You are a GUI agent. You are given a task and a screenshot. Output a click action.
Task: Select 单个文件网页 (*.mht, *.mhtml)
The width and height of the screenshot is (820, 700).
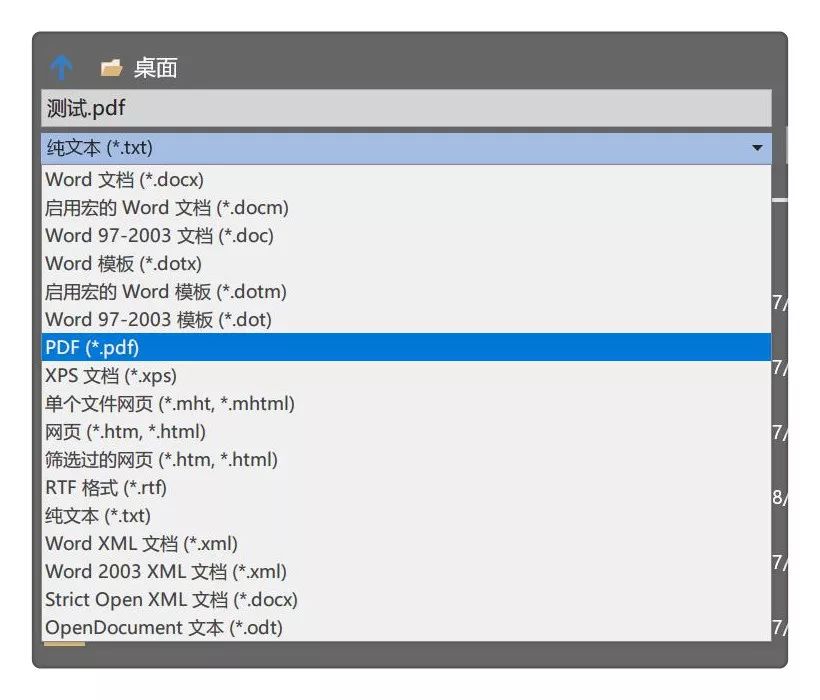tap(406, 404)
